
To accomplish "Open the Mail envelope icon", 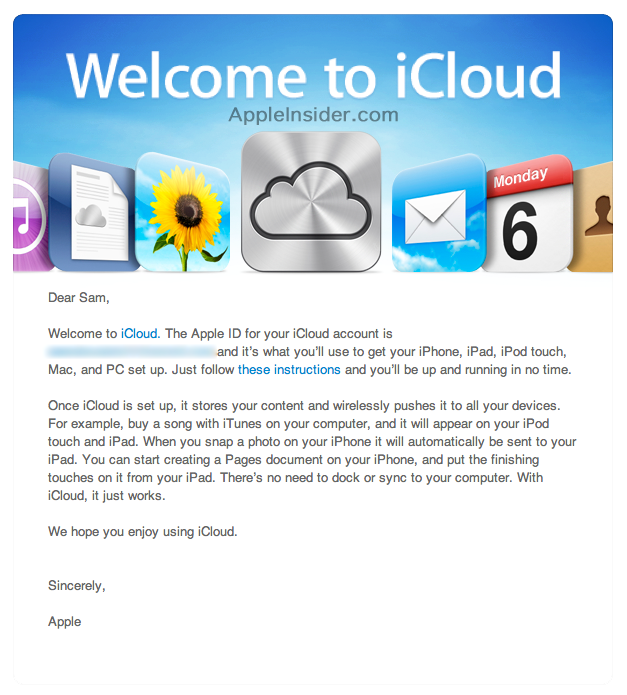I will tap(435, 216).
